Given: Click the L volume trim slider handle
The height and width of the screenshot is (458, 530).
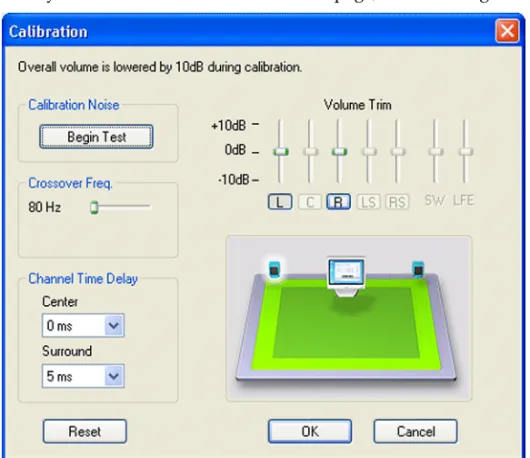Looking at the screenshot, I should coord(281,151).
